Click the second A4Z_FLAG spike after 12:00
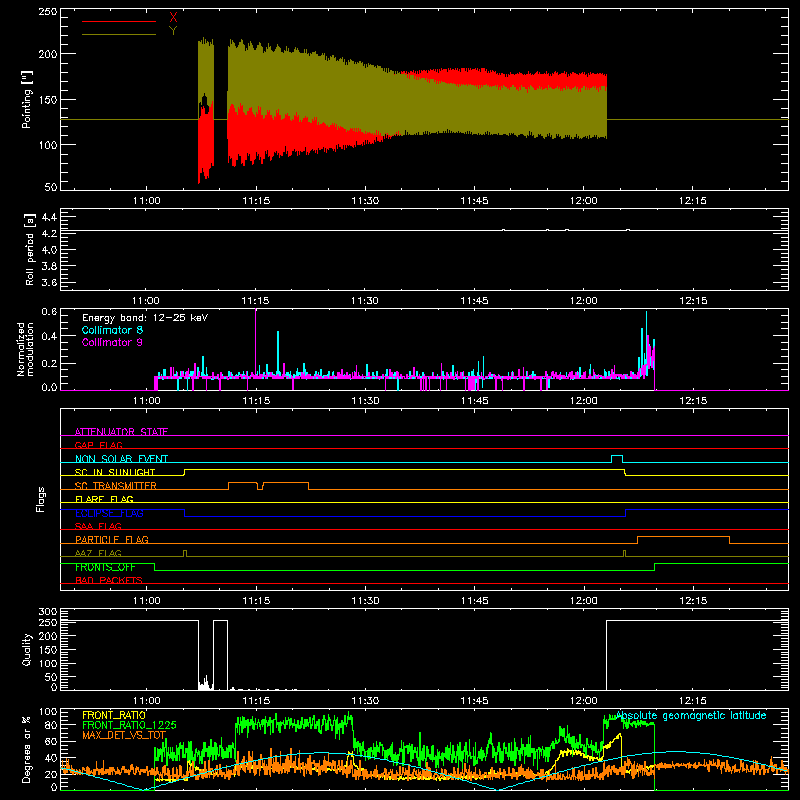 (624, 553)
